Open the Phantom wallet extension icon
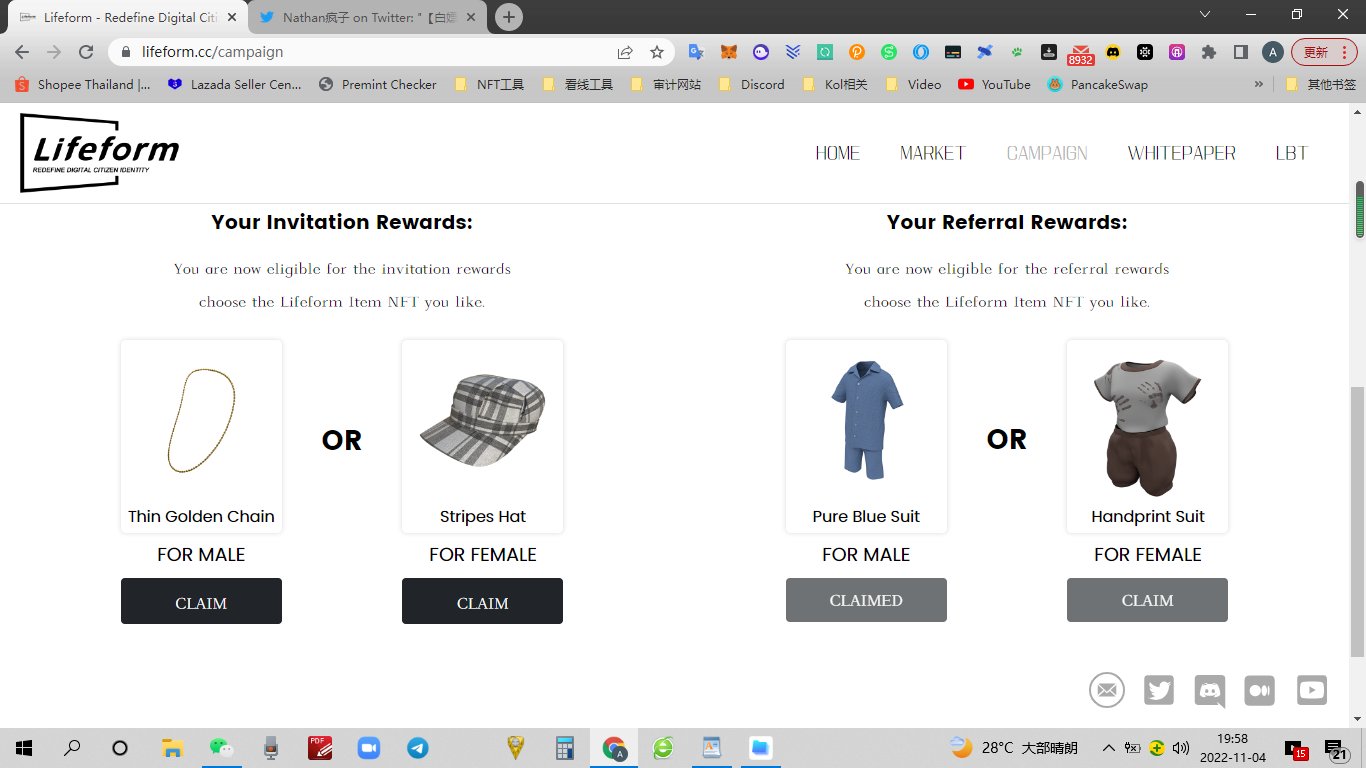The image size is (1366, 768). click(x=761, y=52)
